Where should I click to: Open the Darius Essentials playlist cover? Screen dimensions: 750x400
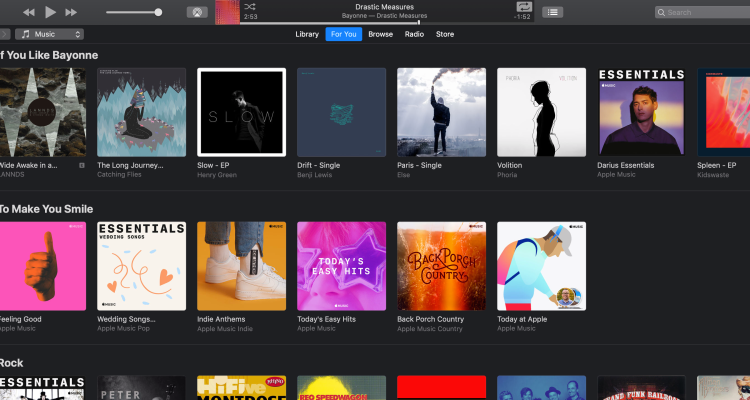[x=641, y=112]
